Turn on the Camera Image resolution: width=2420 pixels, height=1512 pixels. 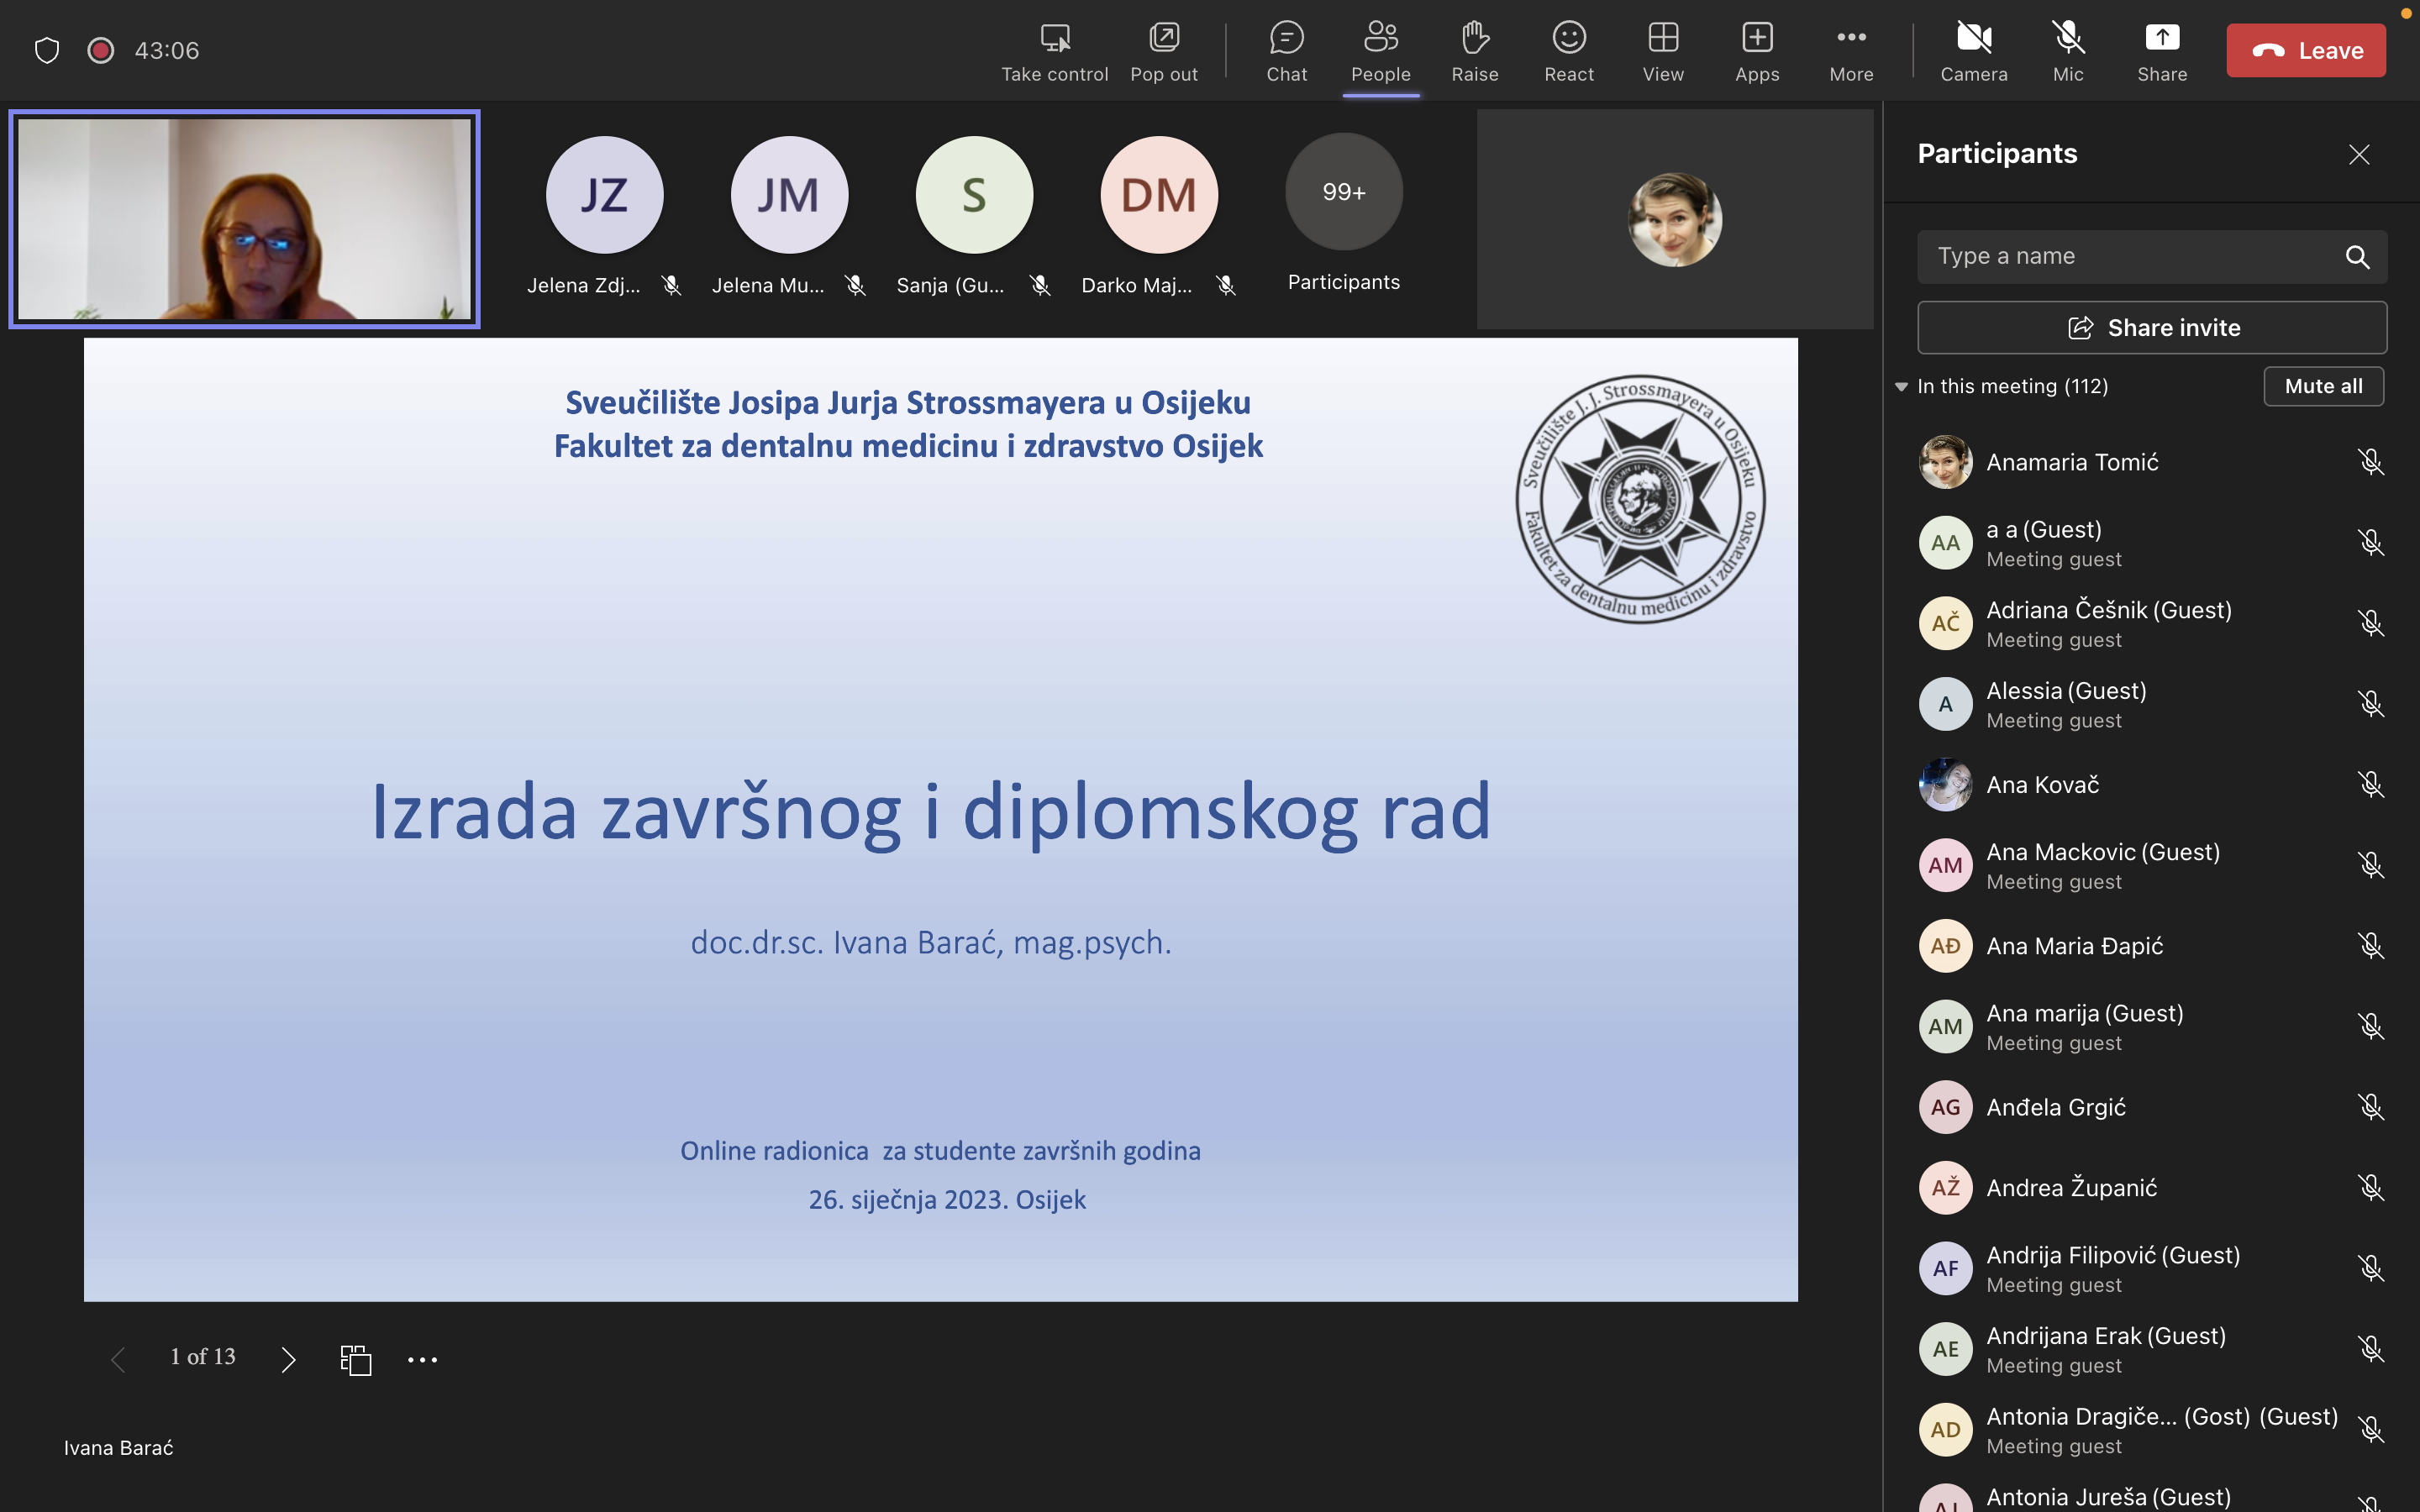[x=1973, y=50]
